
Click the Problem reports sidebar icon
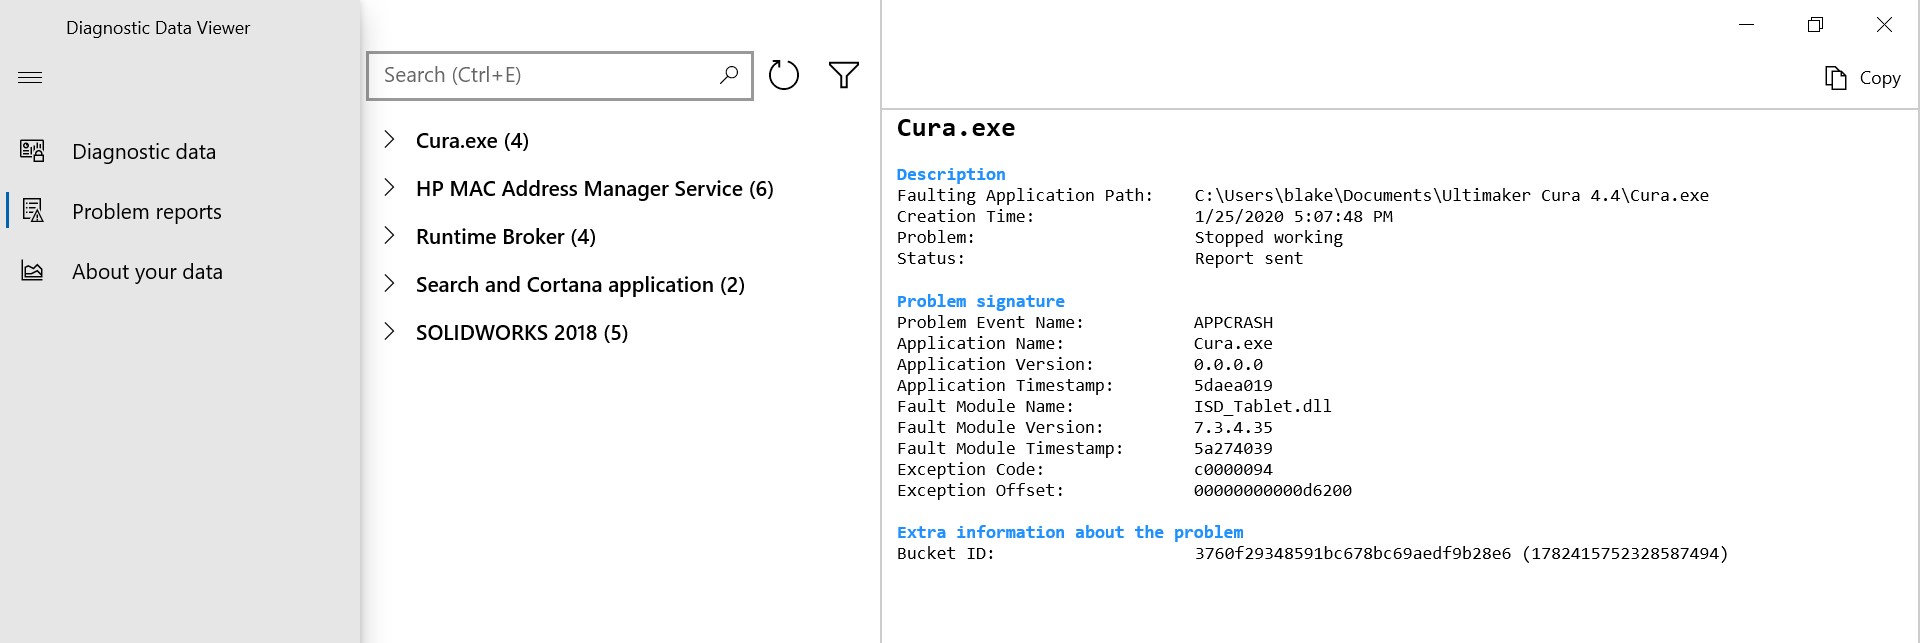32,210
